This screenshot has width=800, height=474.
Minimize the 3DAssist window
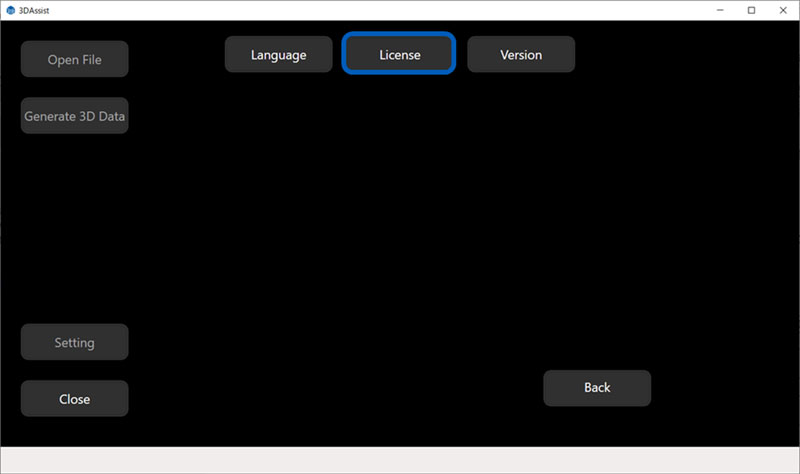[718, 10]
